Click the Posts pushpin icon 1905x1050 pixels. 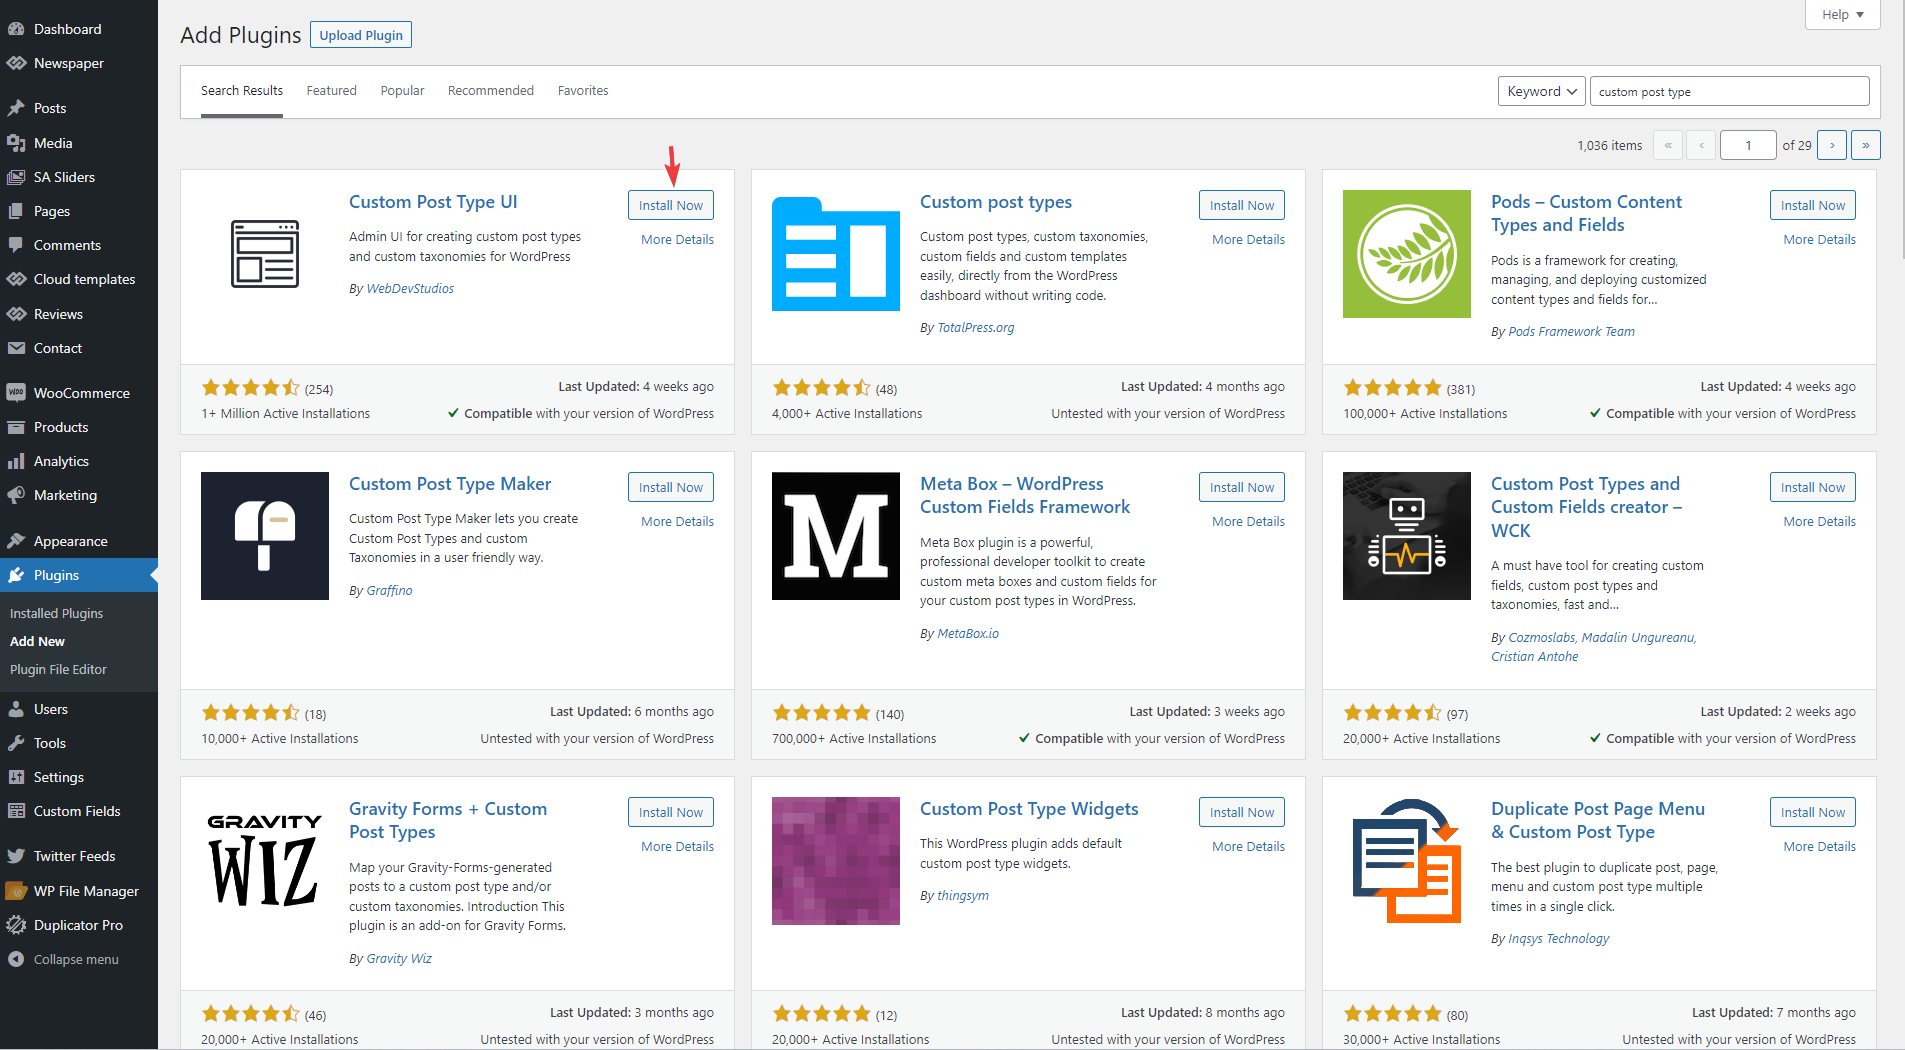[x=16, y=108]
